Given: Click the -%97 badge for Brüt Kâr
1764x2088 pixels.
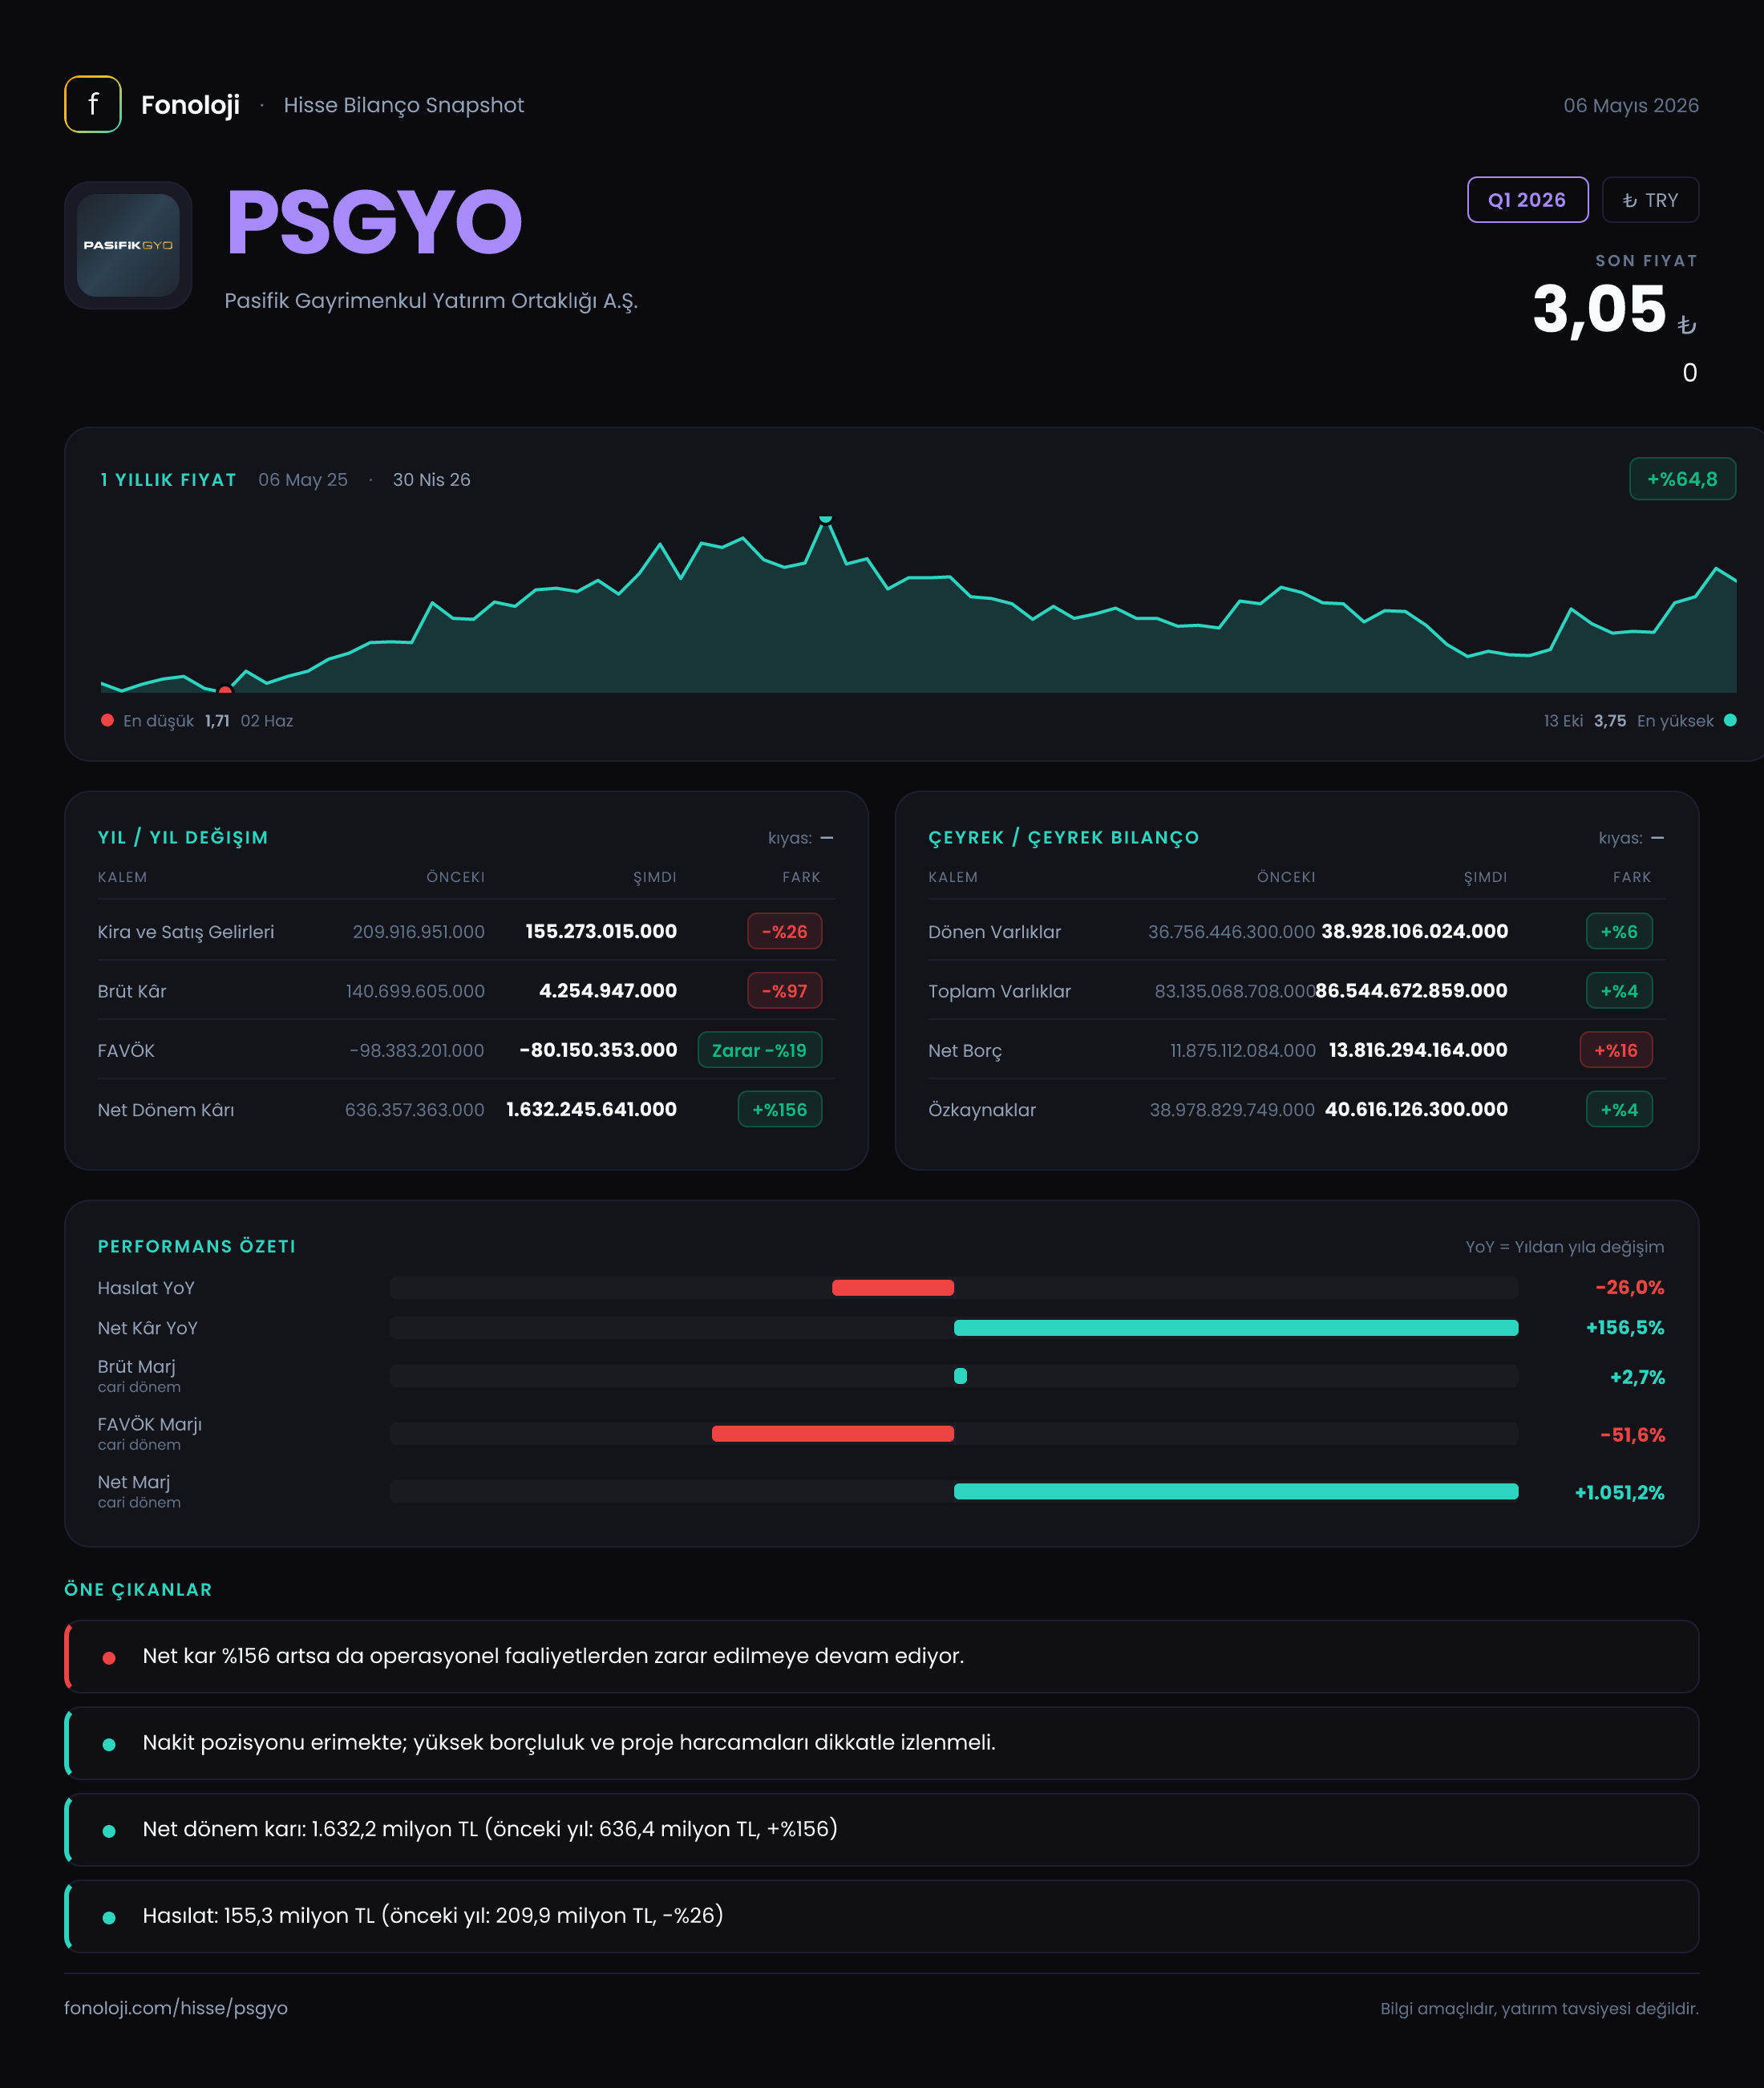Looking at the screenshot, I should coord(784,991).
